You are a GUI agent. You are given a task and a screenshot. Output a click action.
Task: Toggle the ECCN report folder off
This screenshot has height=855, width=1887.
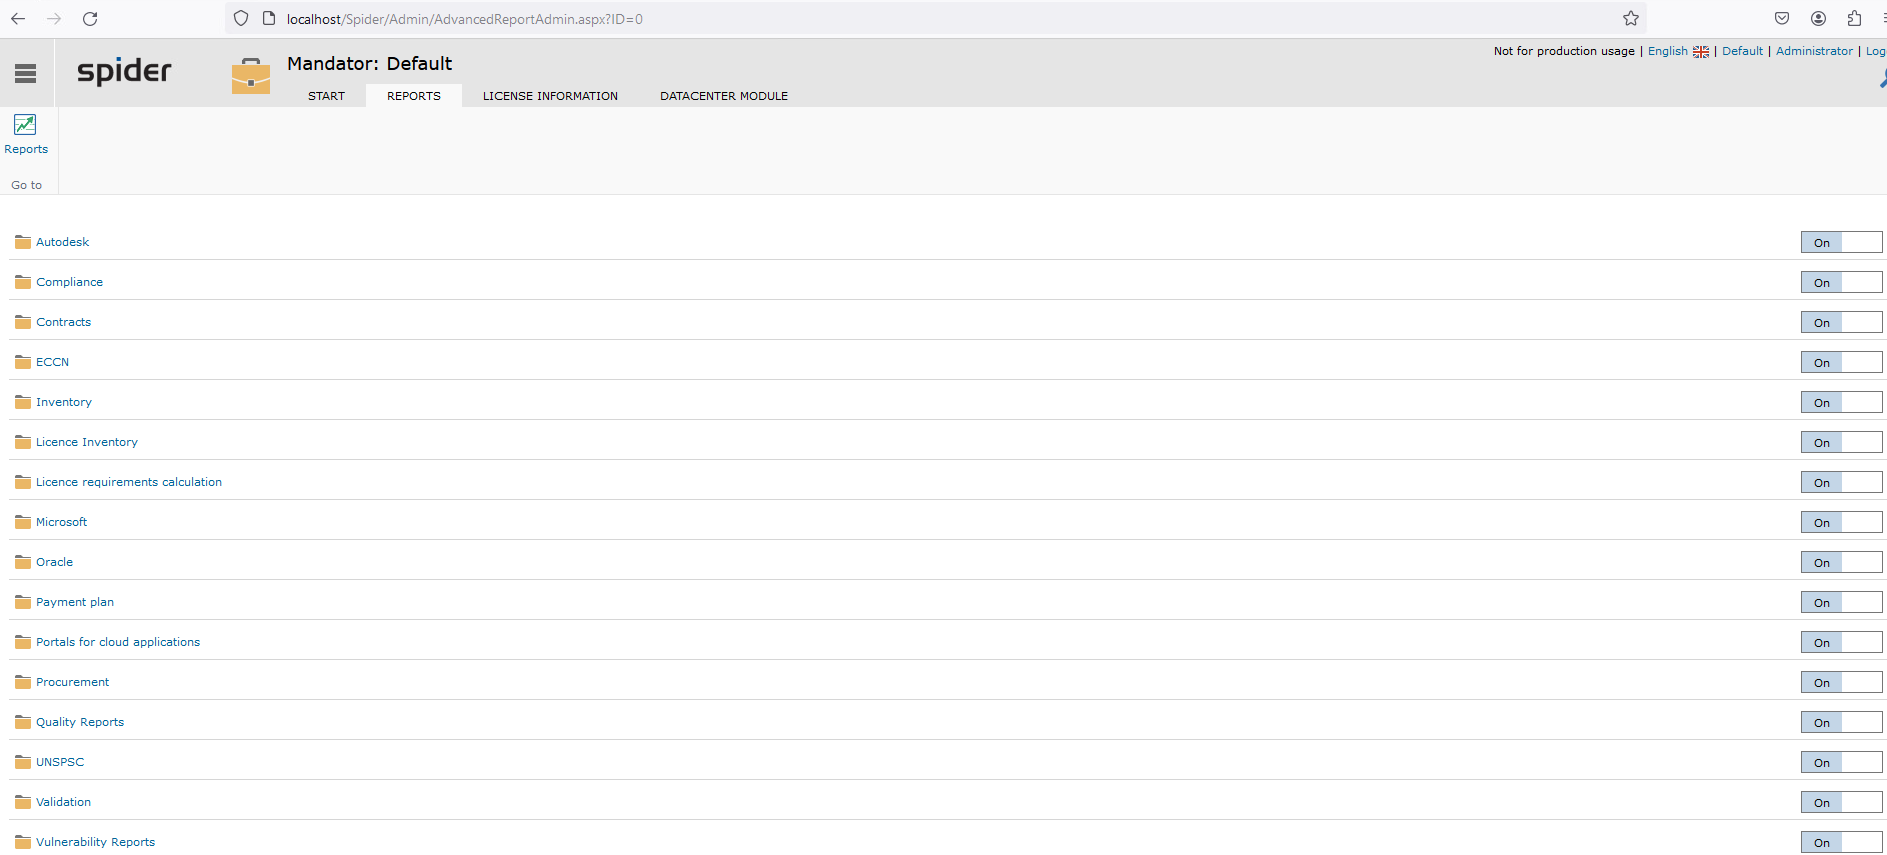click(x=1842, y=362)
